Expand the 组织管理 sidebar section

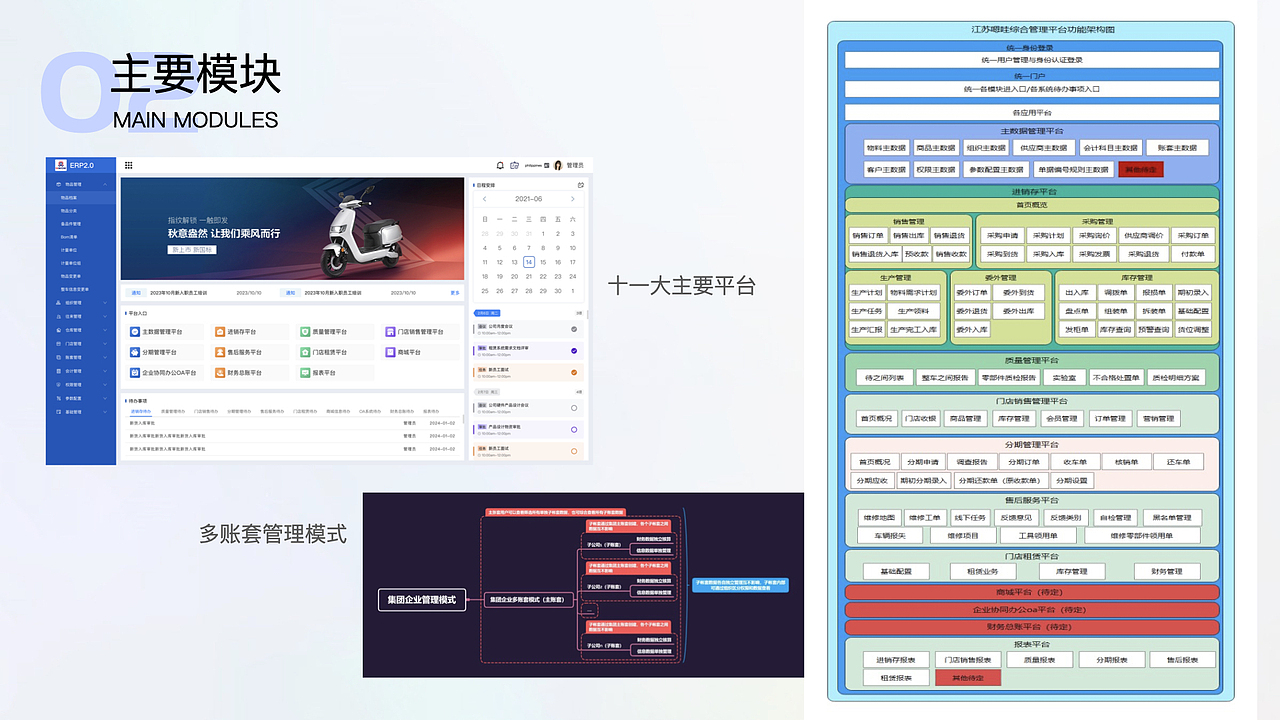(x=105, y=303)
